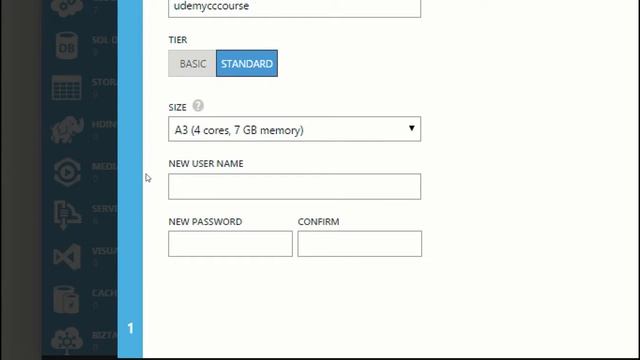Open Cache icon in sidebar
640x360 pixels.
point(67,299)
